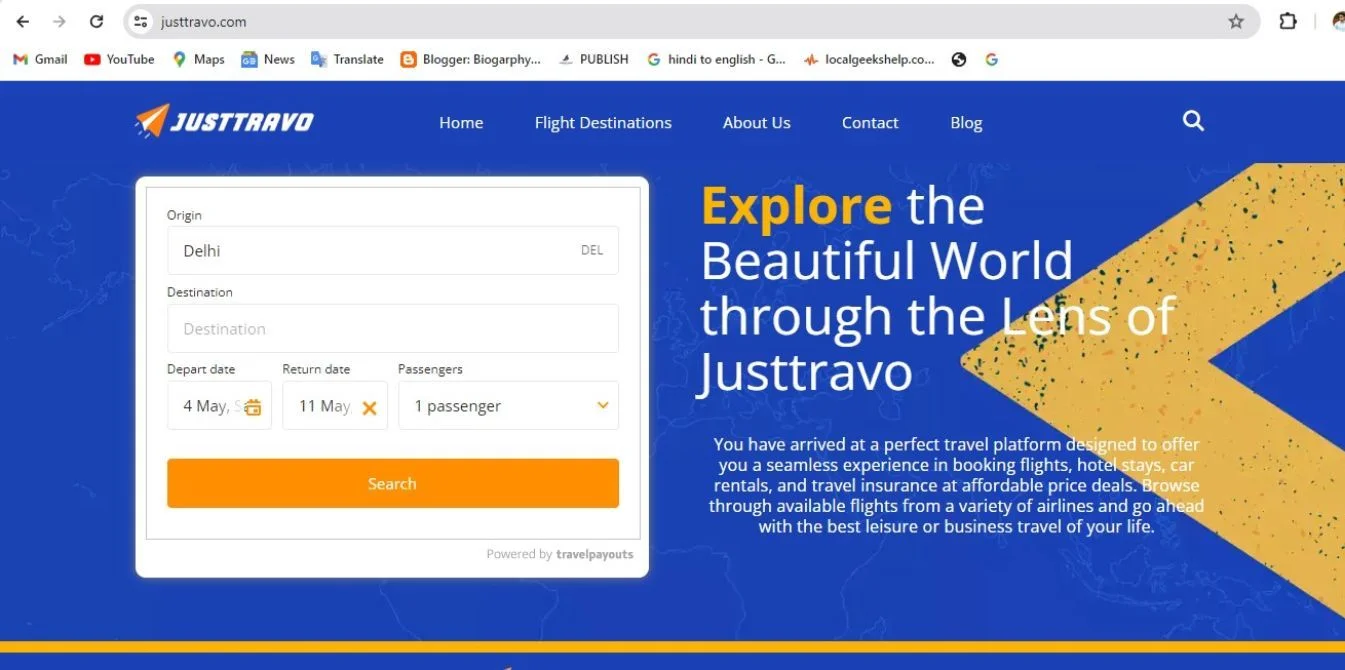Open the YouTube bookmark
1345x670 pixels.
coord(119,59)
